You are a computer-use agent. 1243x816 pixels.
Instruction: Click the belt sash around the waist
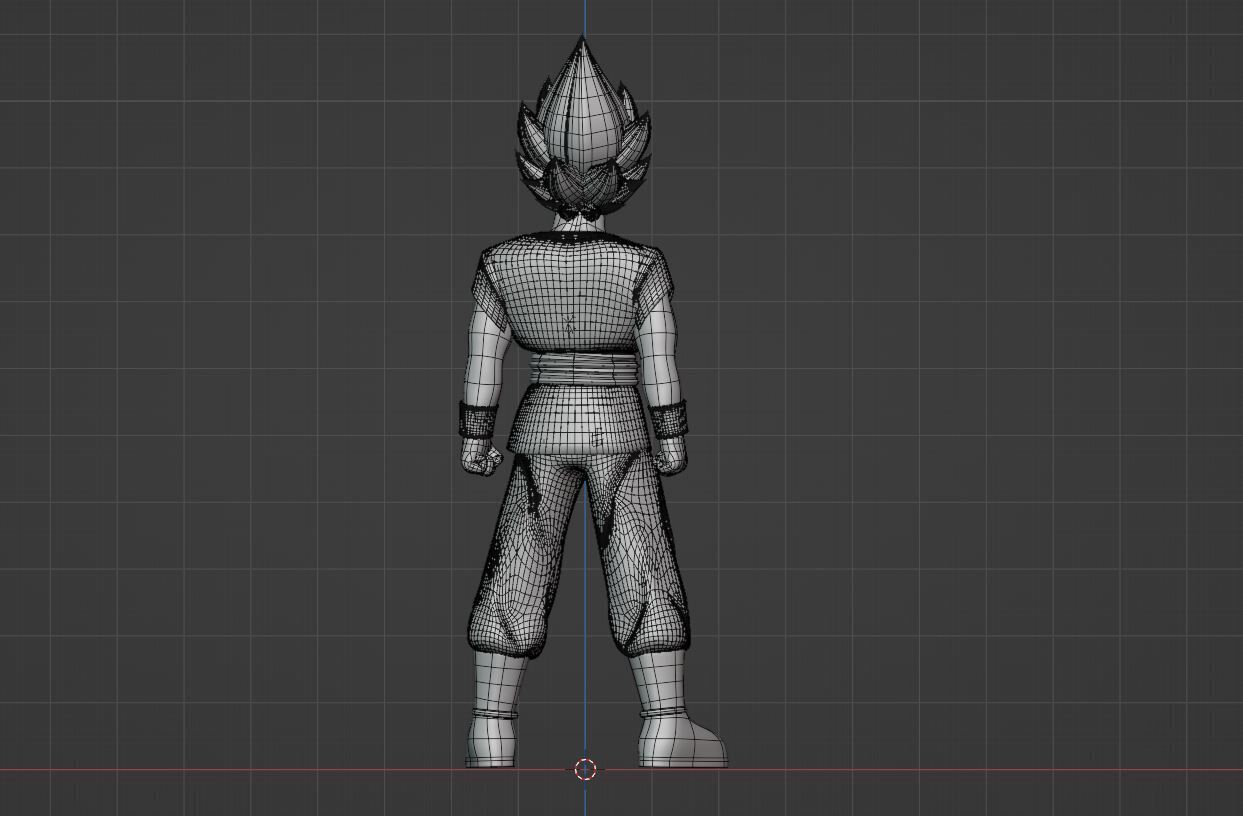click(582, 367)
